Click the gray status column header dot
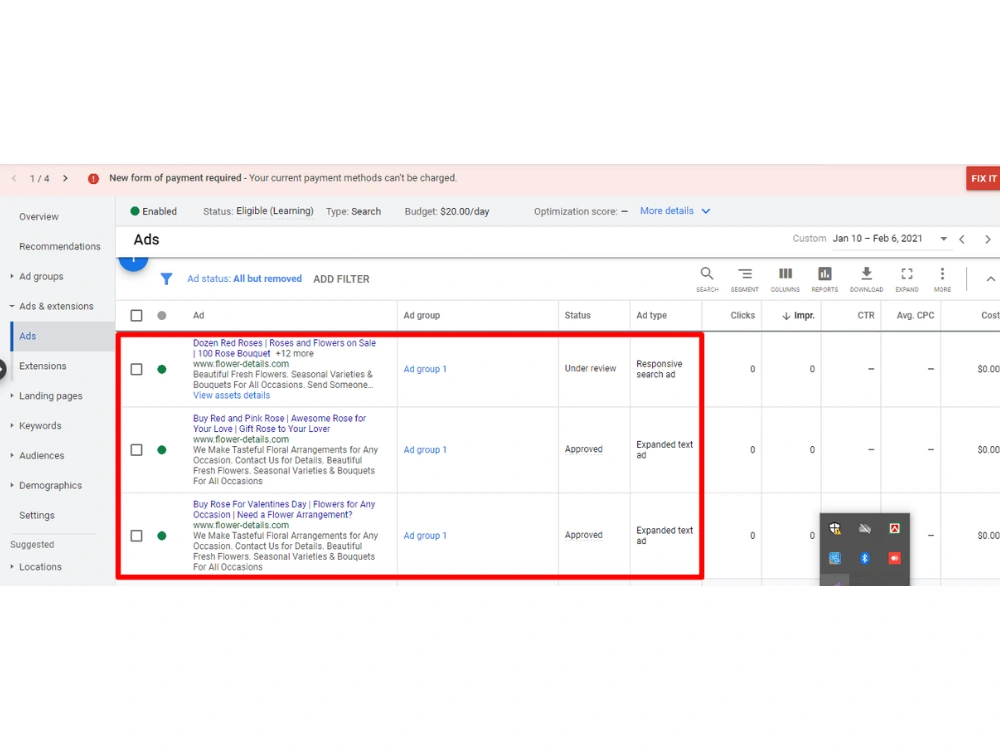 click(x=162, y=315)
